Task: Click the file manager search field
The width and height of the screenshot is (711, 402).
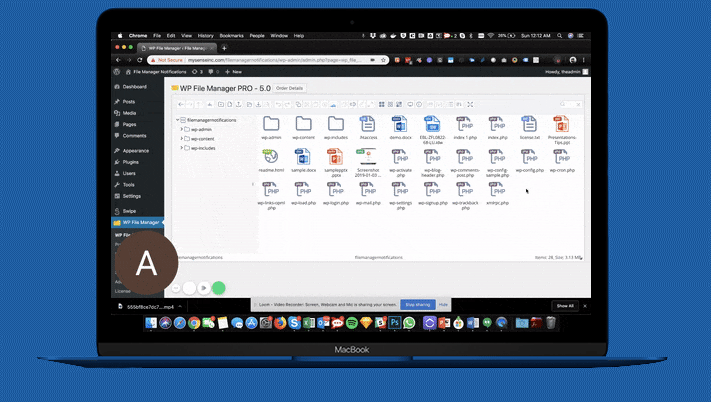Action: (570, 104)
